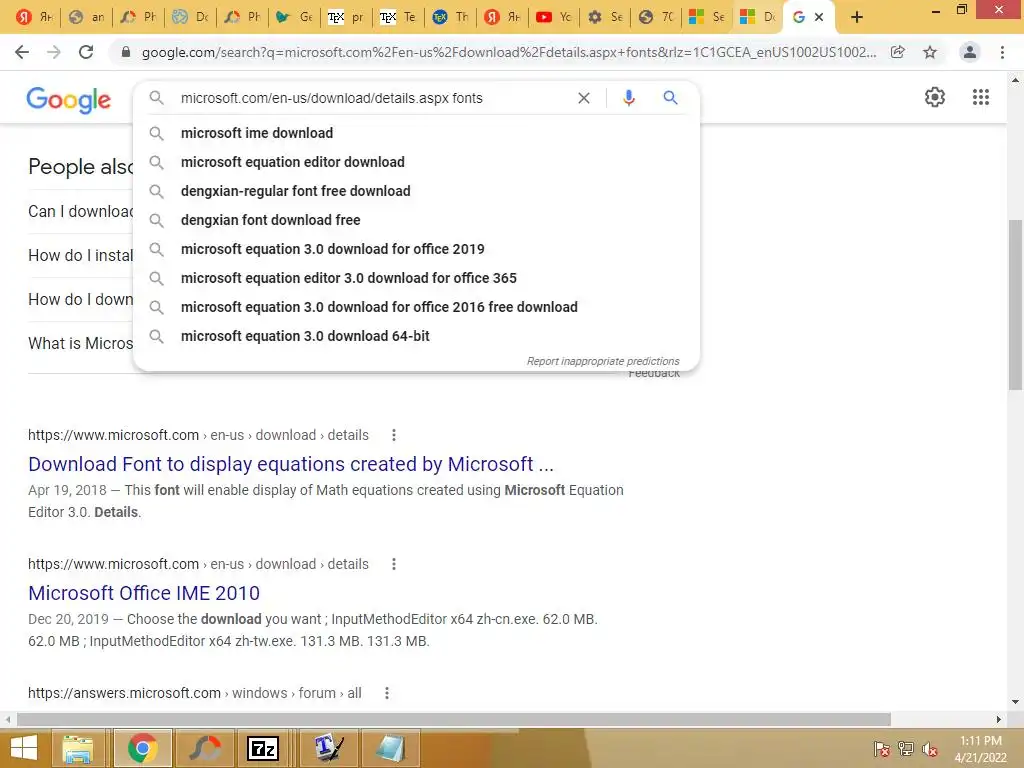Switch to Chrome in the taskbar
Image resolution: width=1024 pixels, height=768 pixels.
[142, 748]
